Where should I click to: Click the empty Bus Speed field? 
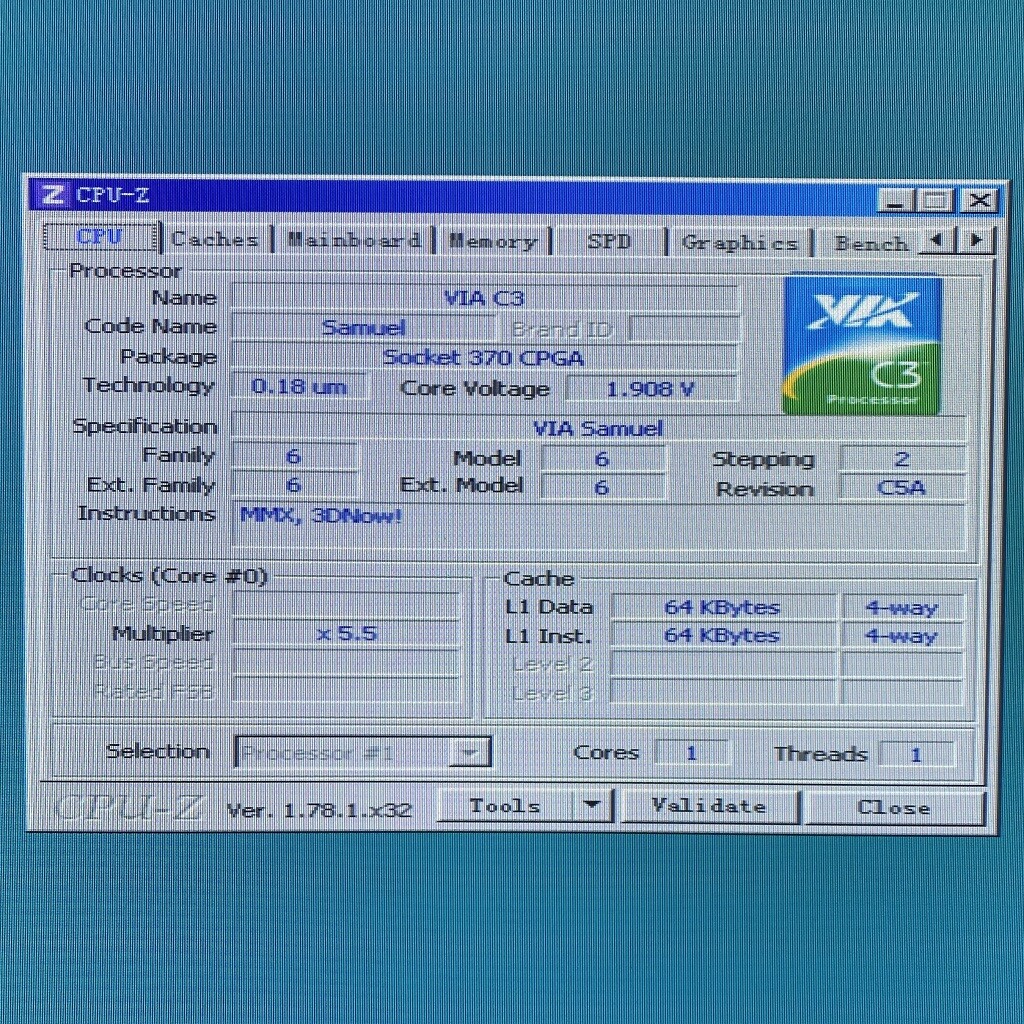(347, 662)
